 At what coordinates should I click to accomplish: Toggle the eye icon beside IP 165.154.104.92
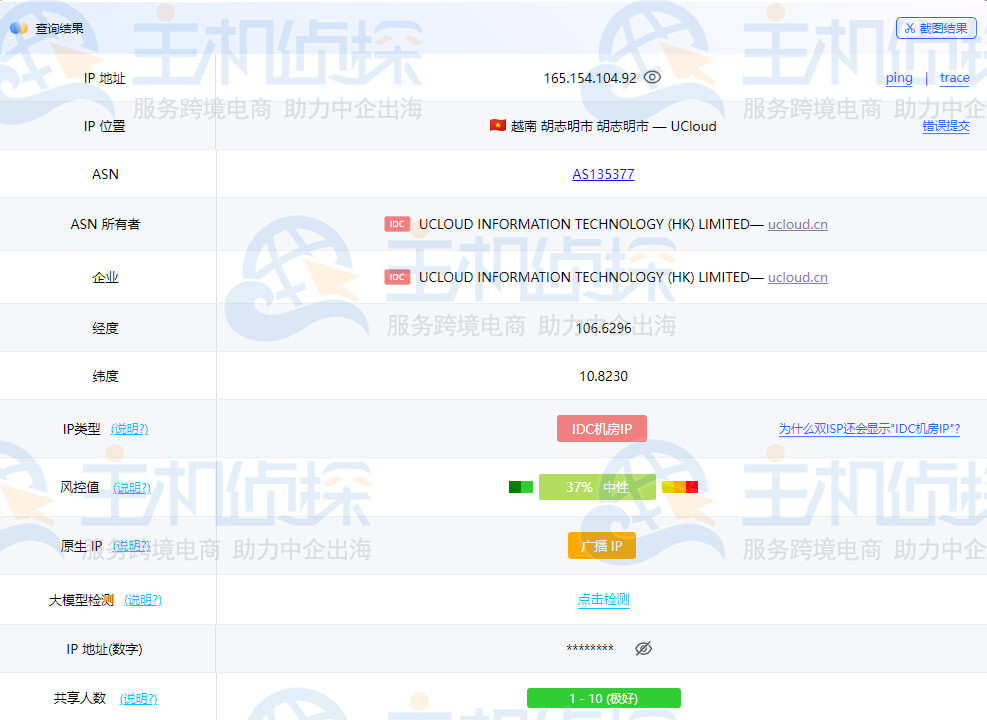tap(652, 77)
